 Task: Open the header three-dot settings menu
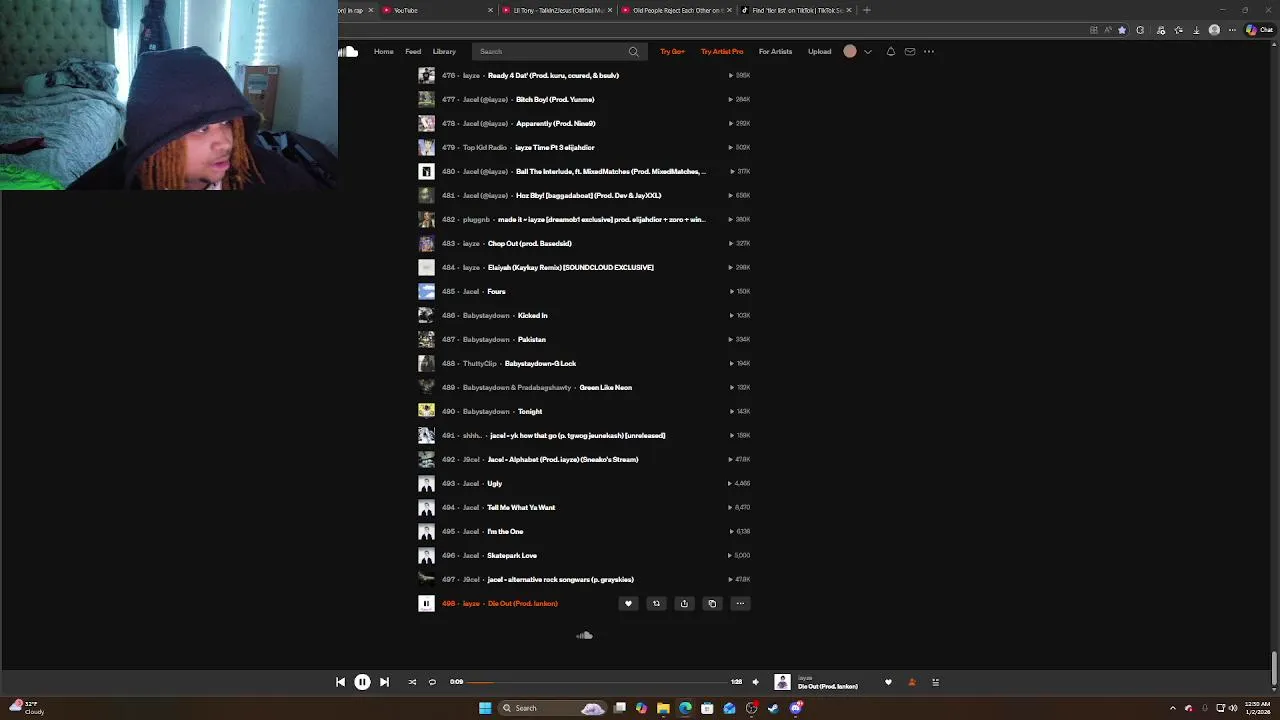click(929, 51)
